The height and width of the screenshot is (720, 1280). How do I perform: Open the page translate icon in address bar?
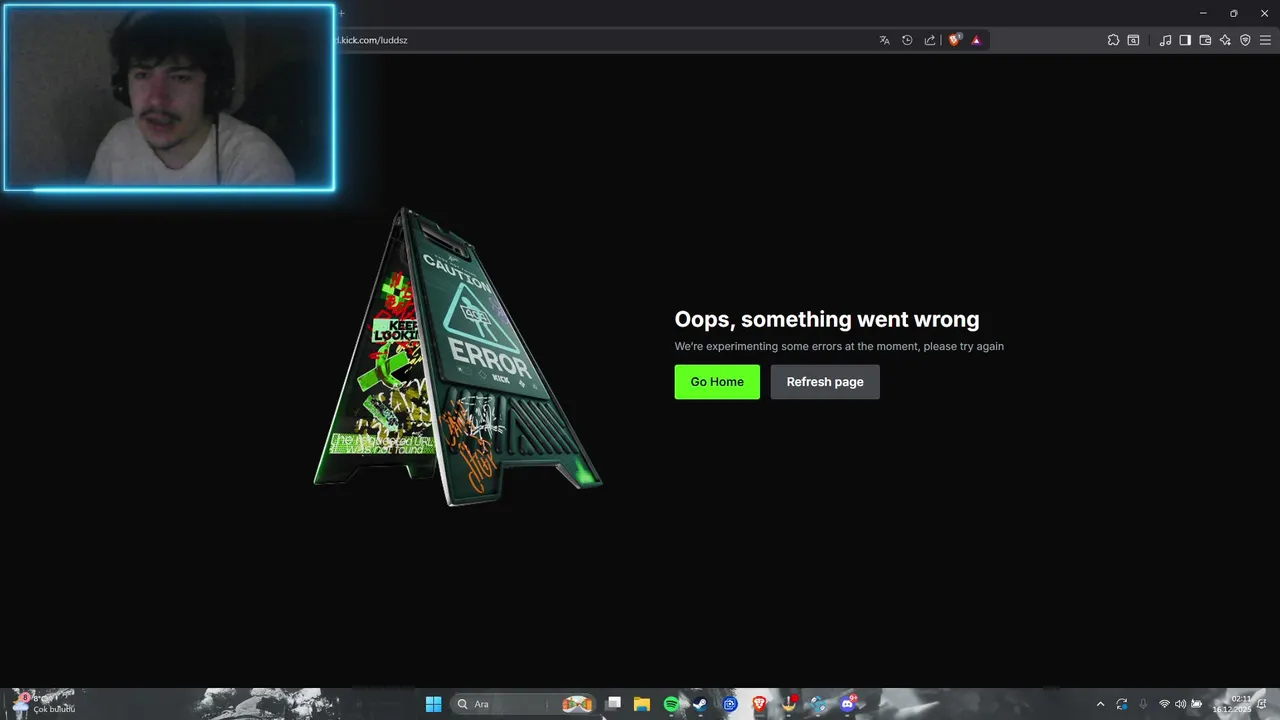[x=884, y=40]
